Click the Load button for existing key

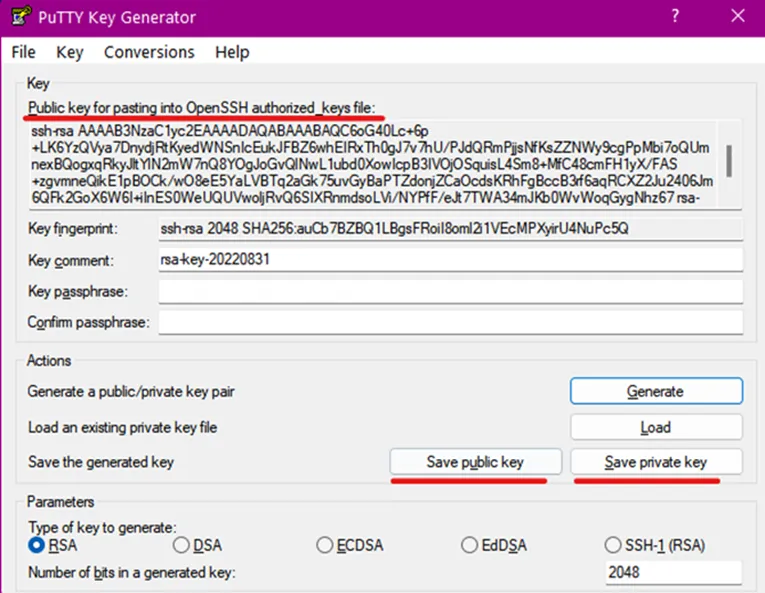pyautogui.click(x=656, y=427)
